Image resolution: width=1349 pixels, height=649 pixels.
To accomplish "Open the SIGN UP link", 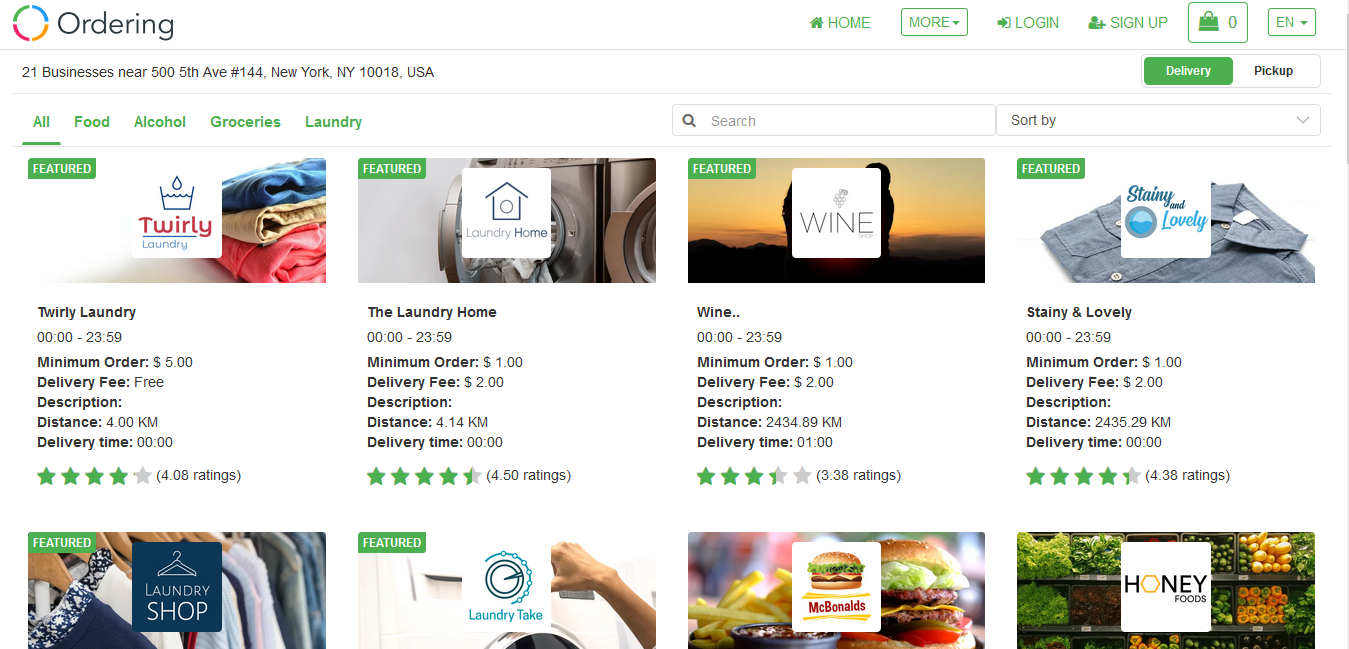I will pos(1128,23).
